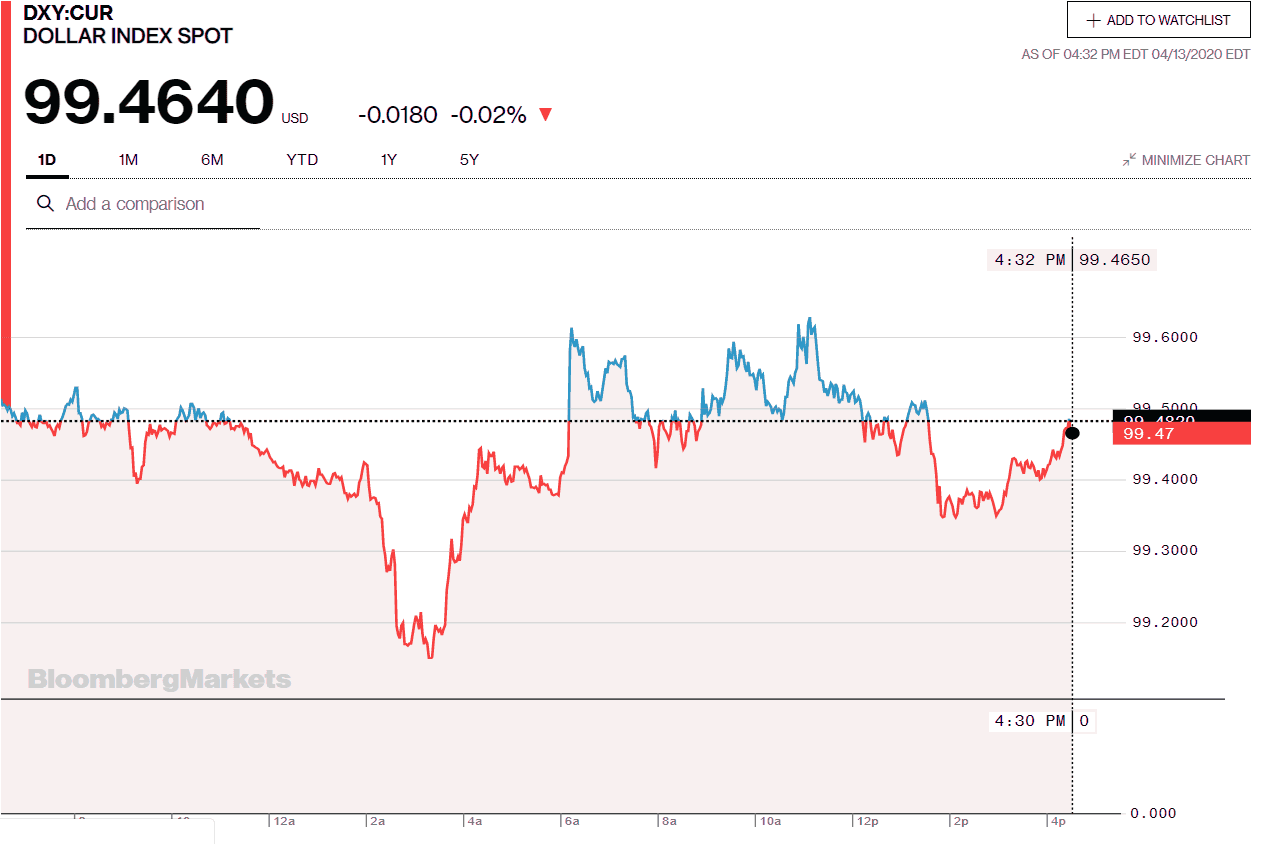Click the red 99.47 price flag

pos(1180,434)
